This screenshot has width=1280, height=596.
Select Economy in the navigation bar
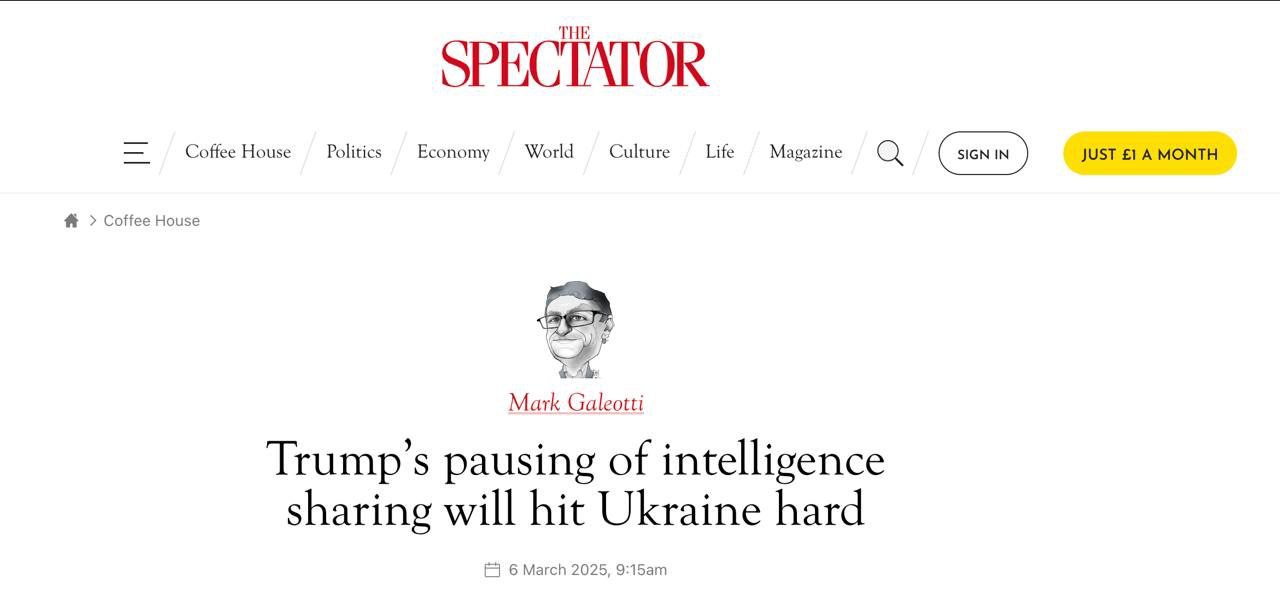click(x=453, y=152)
